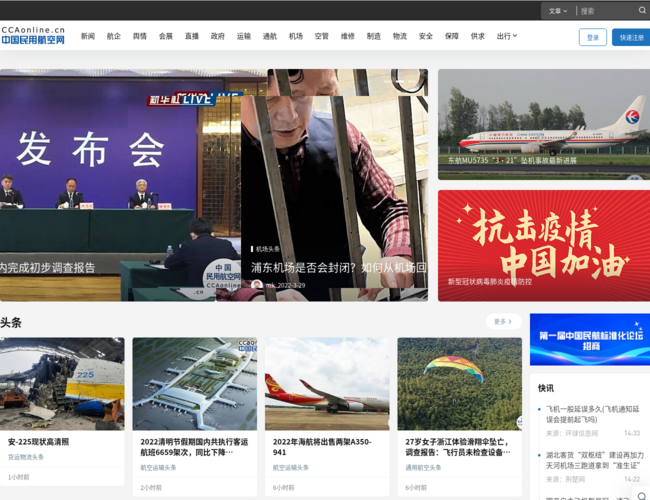Open the 航企 navigation item

[x=114, y=36]
